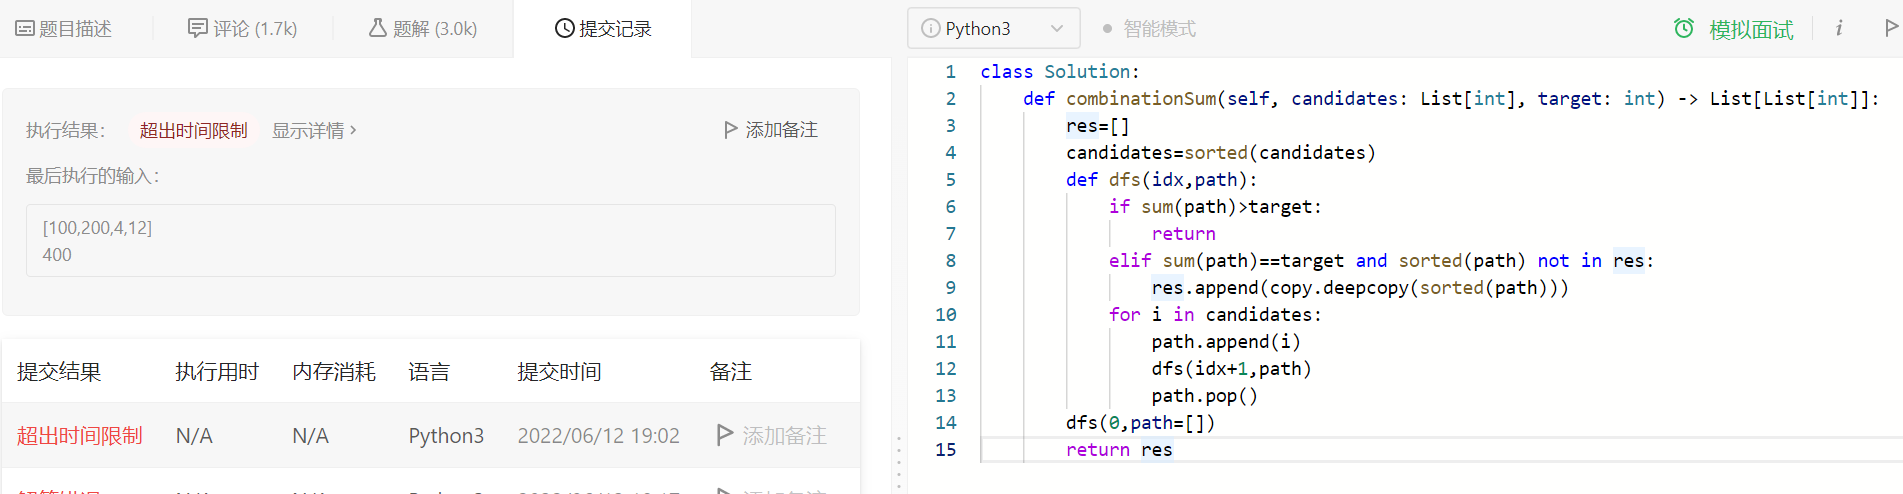Click the 超出时间限制 execution result text
1903x494 pixels.
[x=193, y=130]
